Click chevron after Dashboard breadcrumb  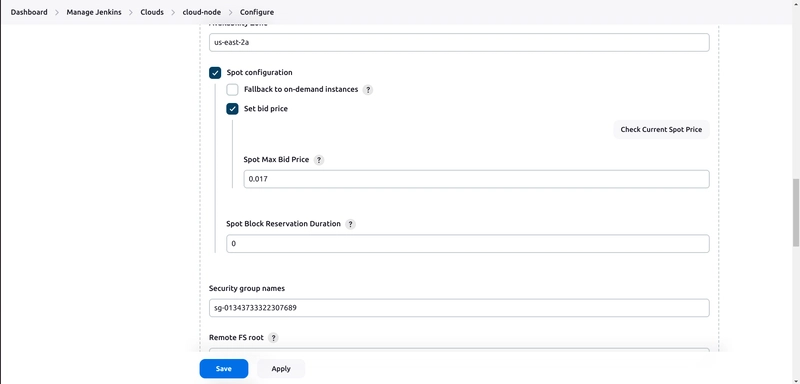[57, 12]
